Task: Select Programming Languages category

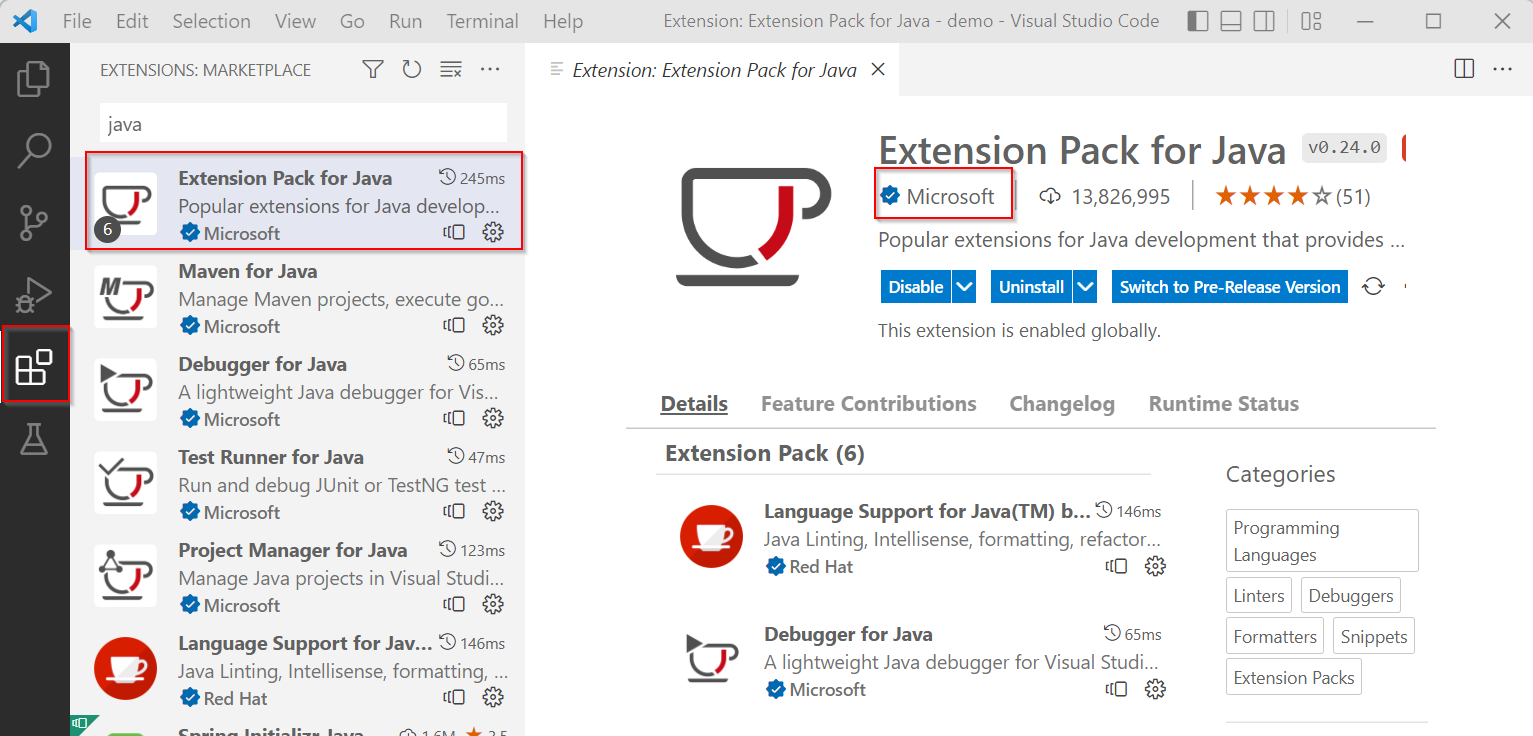Action: pyautogui.click(x=1322, y=541)
